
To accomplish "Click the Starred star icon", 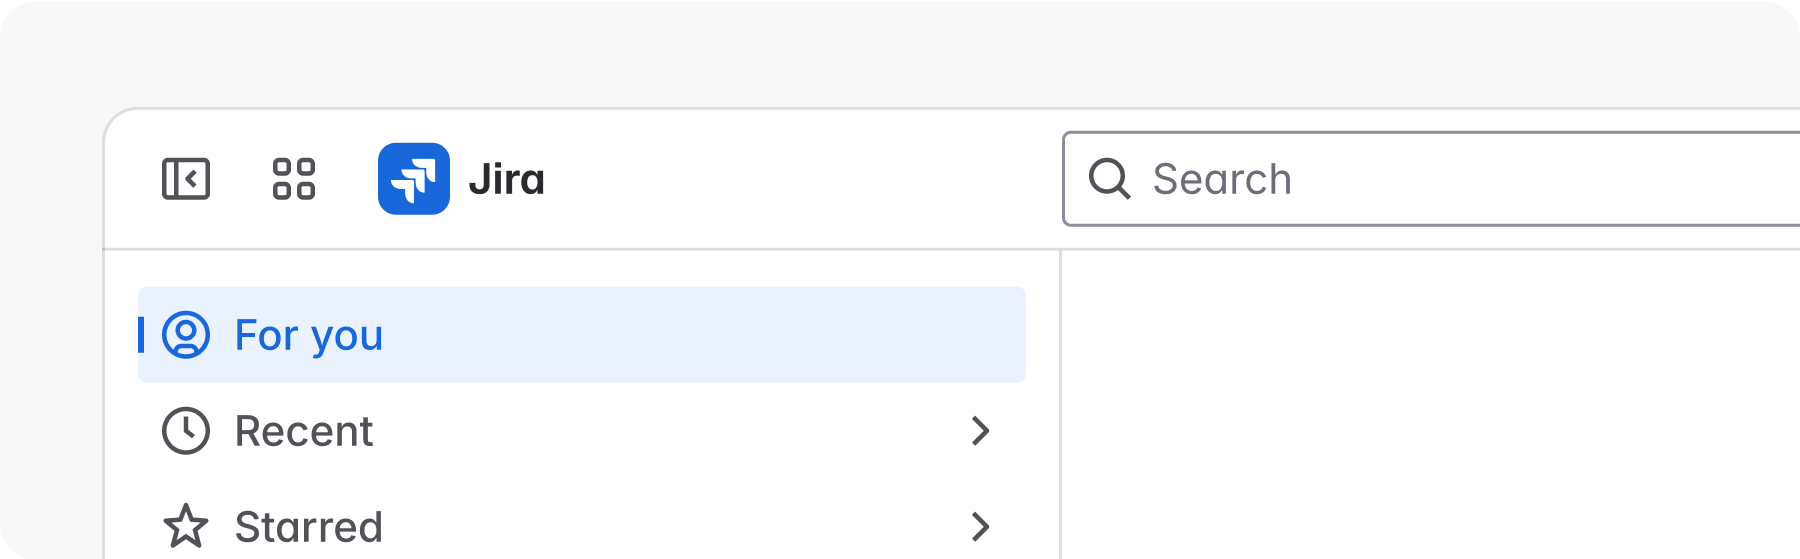I will click(x=186, y=526).
